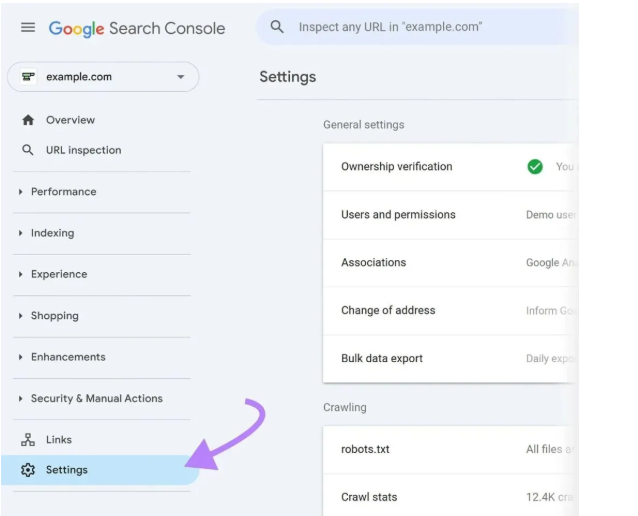Open the Crawl stats report row
This screenshot has height=516, width=638.
tap(369, 497)
